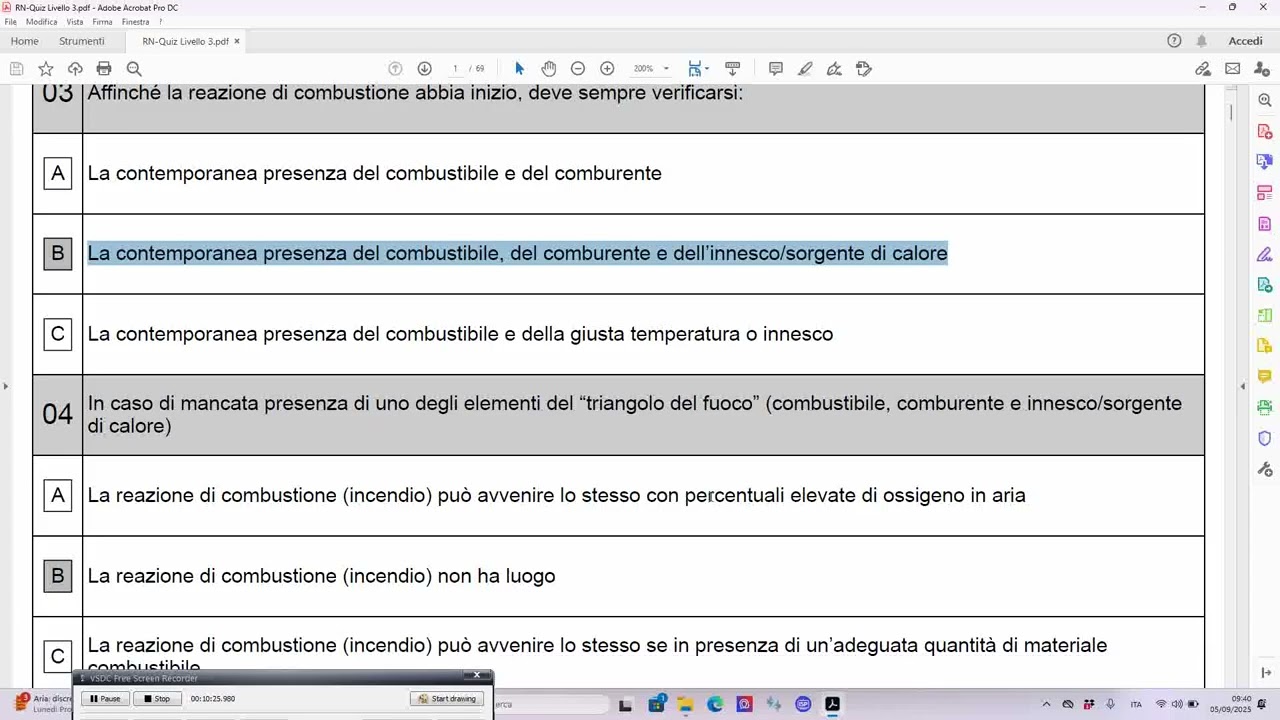Collapse right panel with bottom arrow icon

point(1265,672)
